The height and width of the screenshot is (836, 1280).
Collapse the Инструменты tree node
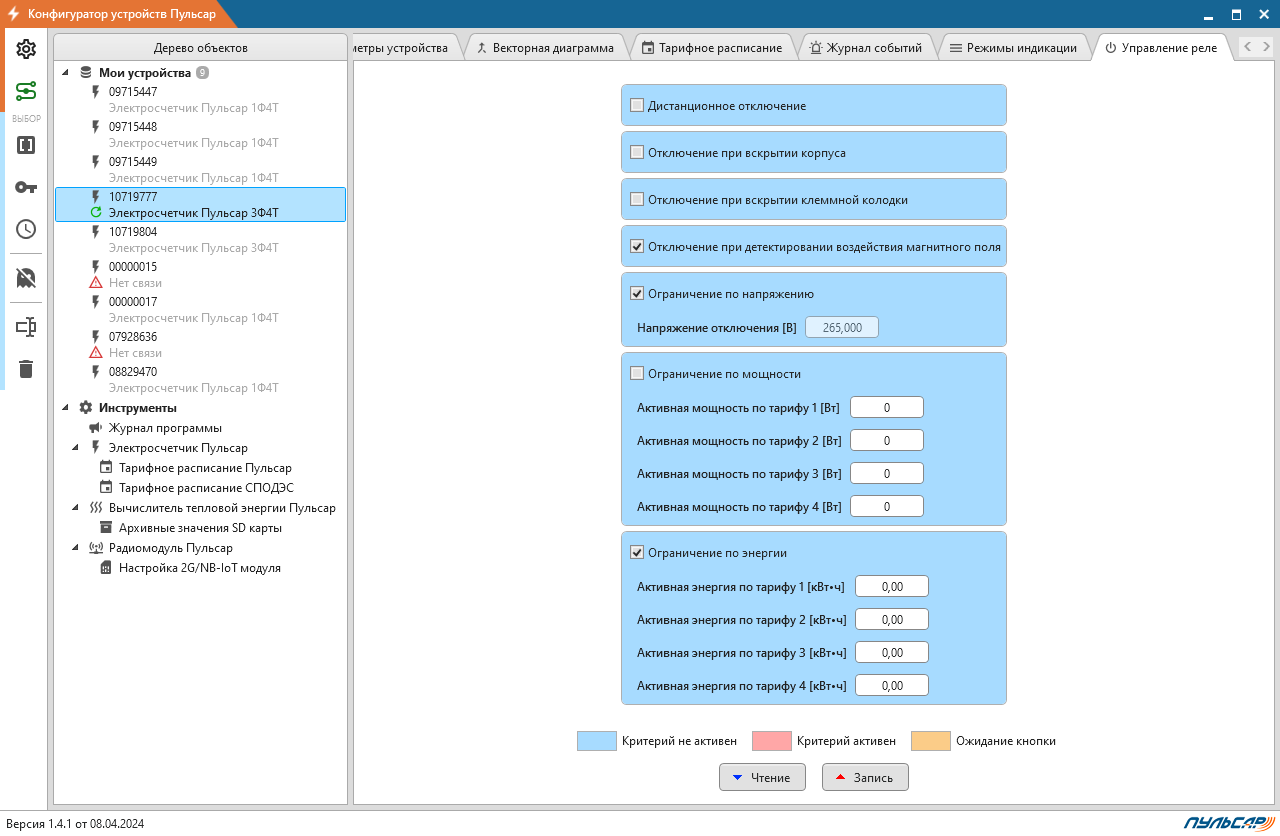[66, 408]
